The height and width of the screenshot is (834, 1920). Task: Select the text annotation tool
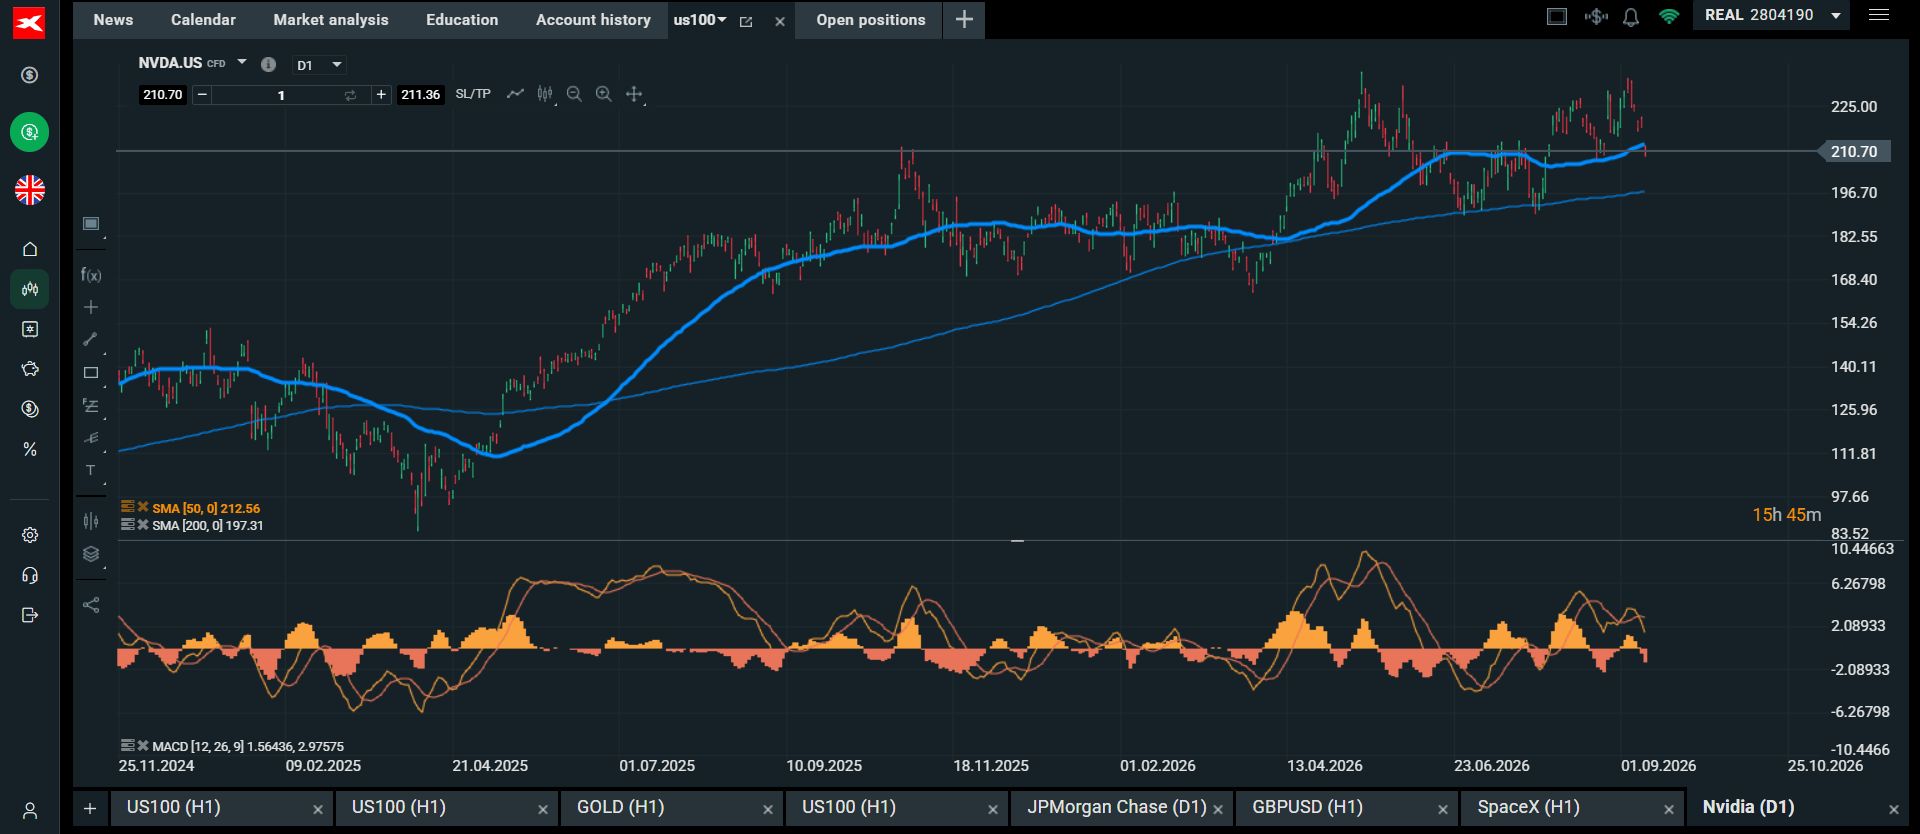click(x=91, y=470)
